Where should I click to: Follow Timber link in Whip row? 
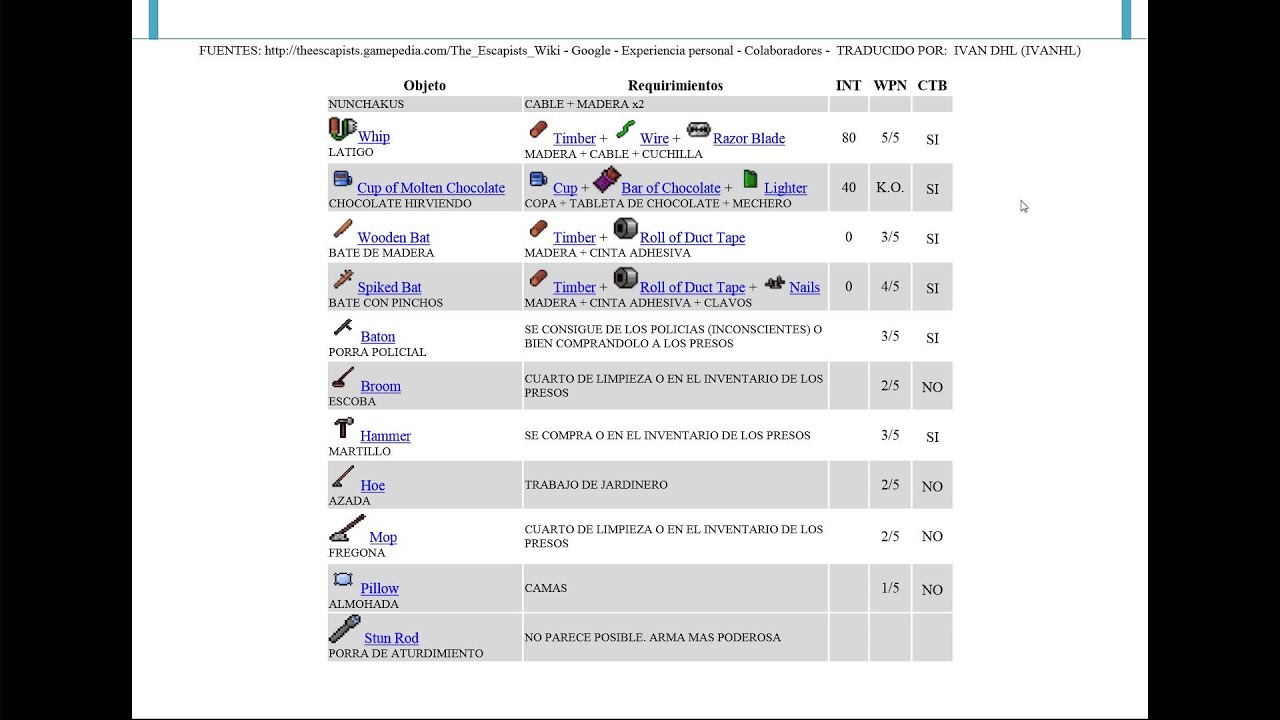(574, 139)
